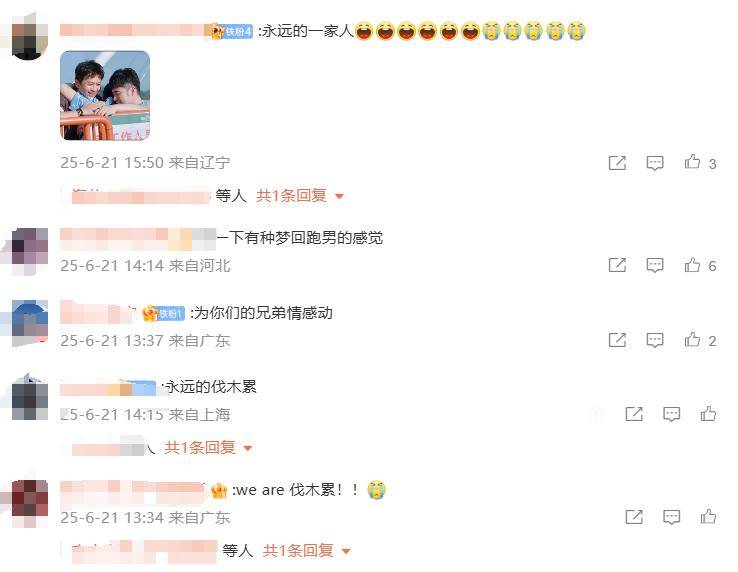Reply to the 永远的一家人 comment
The width and height of the screenshot is (738, 572).
point(655,163)
